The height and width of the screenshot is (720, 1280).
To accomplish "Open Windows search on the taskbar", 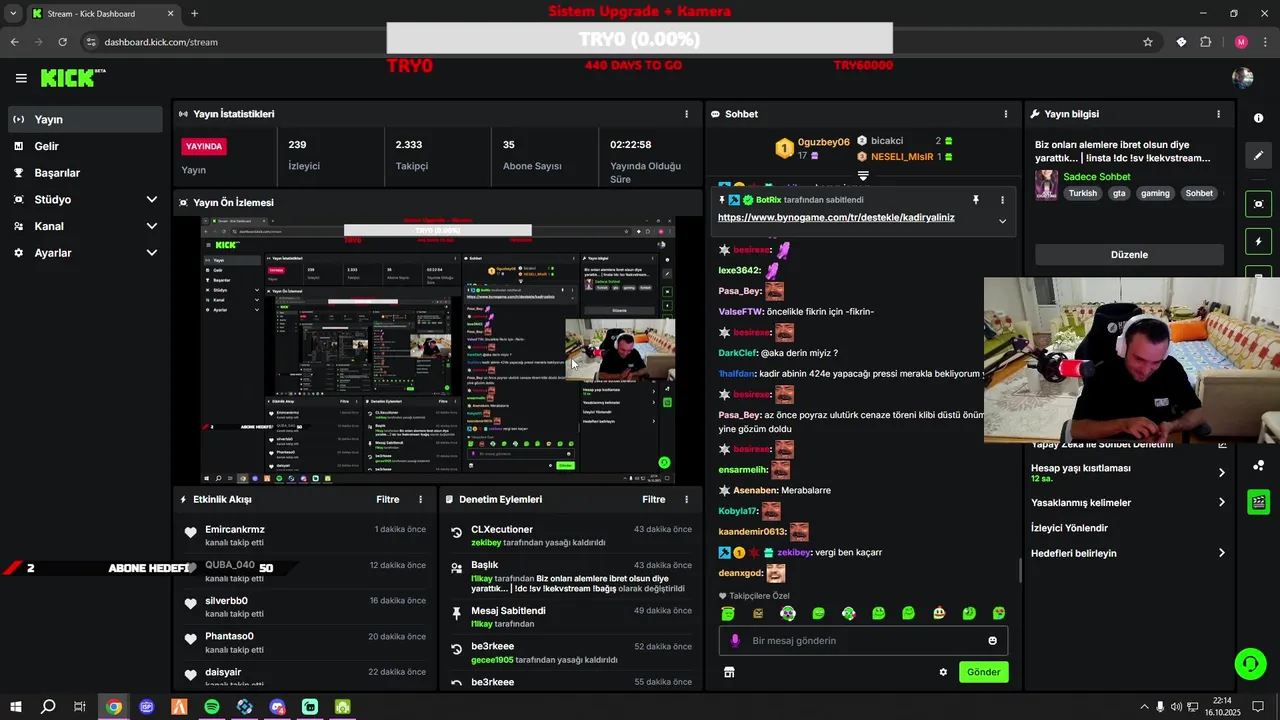I will [x=47, y=707].
